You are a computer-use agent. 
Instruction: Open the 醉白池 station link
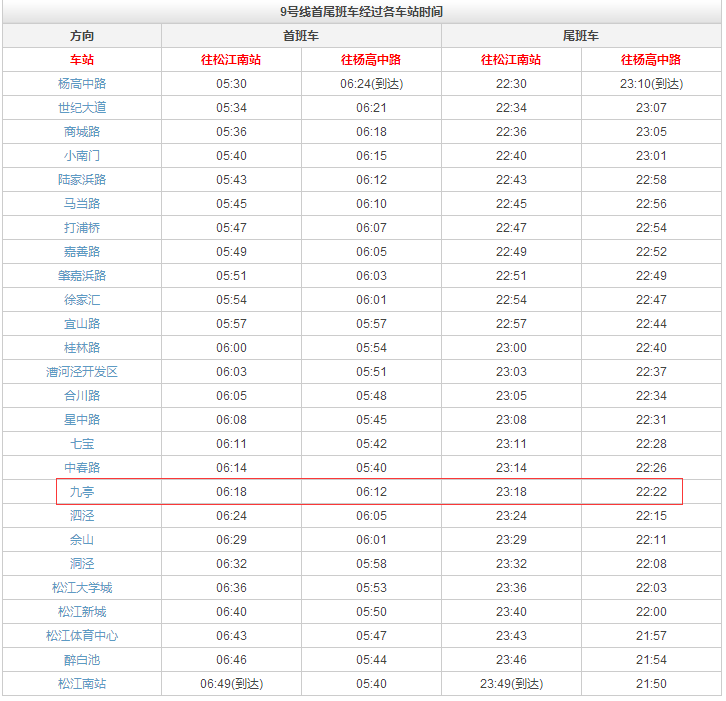[x=82, y=660]
